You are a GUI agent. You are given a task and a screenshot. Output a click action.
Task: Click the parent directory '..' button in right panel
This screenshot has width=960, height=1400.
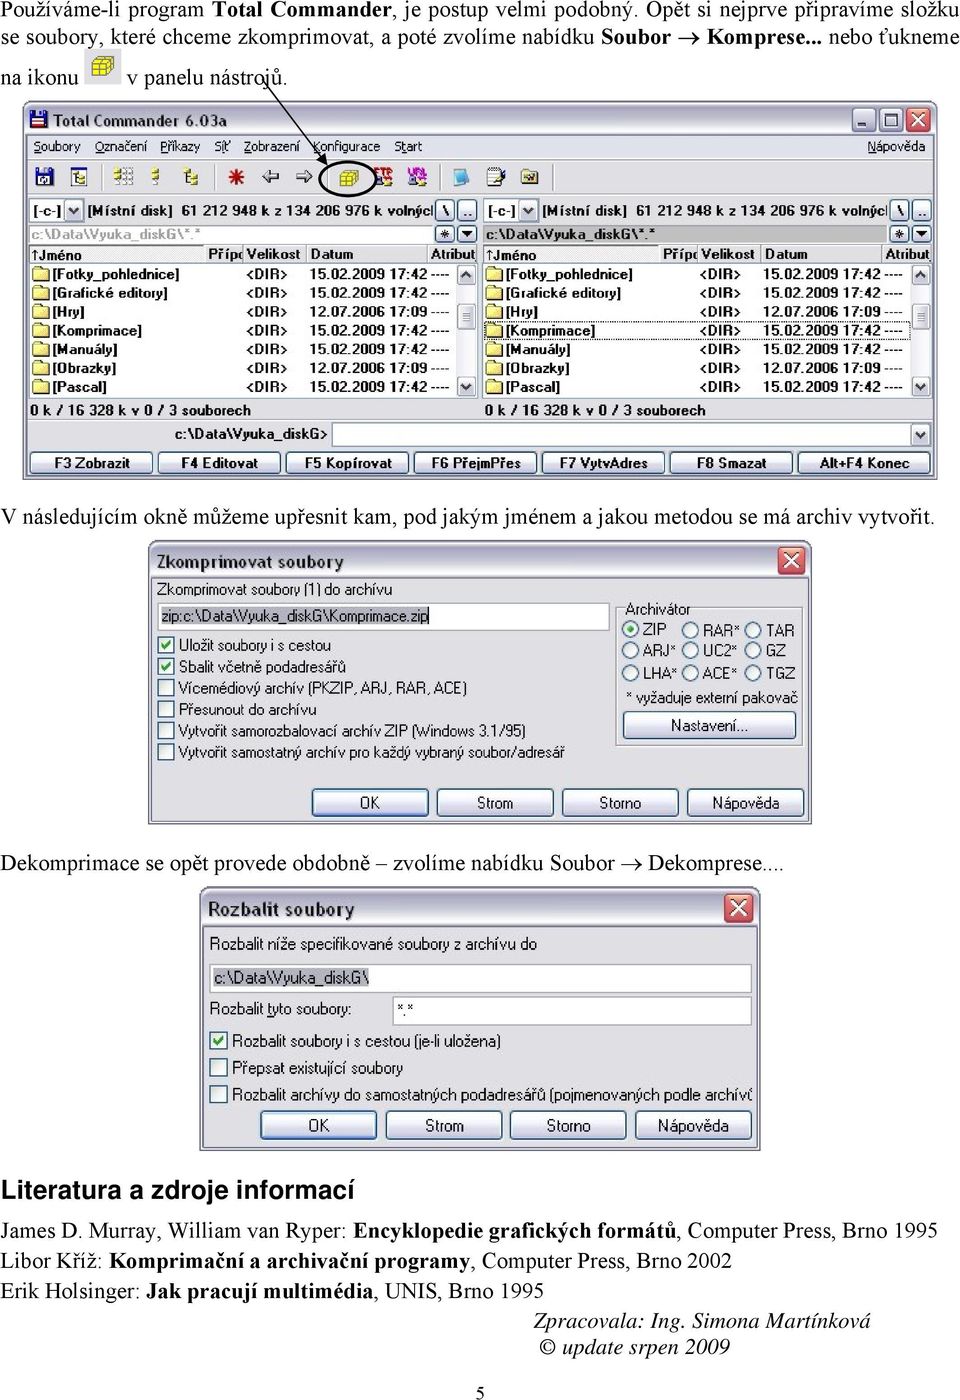pos(921,211)
